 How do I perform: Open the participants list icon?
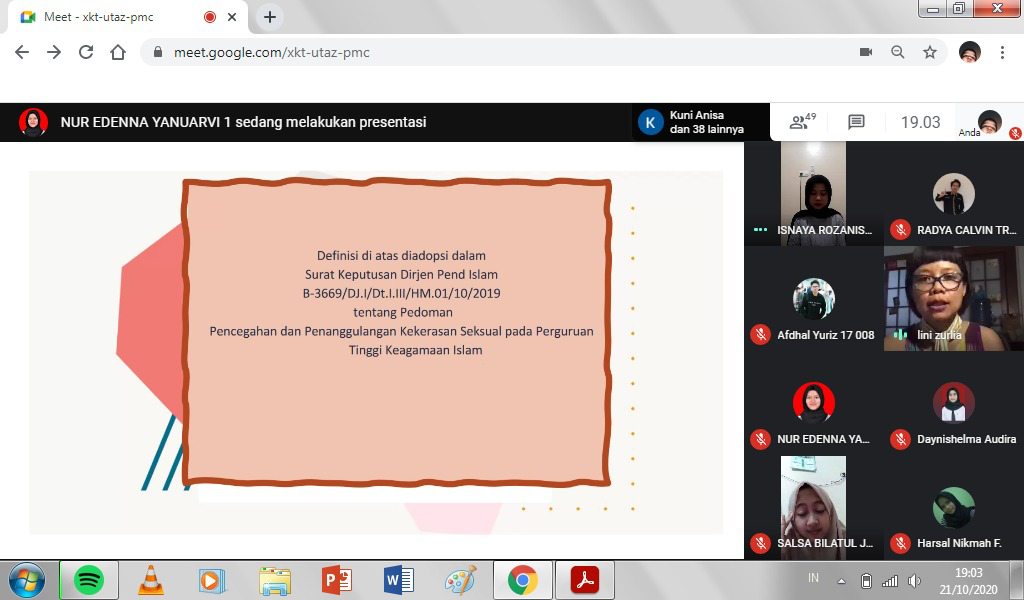[x=802, y=122]
